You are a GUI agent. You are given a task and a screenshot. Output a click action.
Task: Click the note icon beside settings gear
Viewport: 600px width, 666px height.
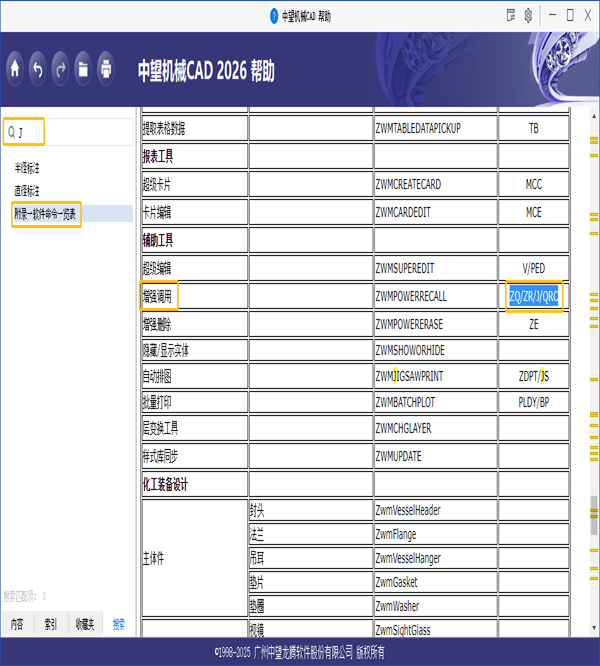pos(511,16)
